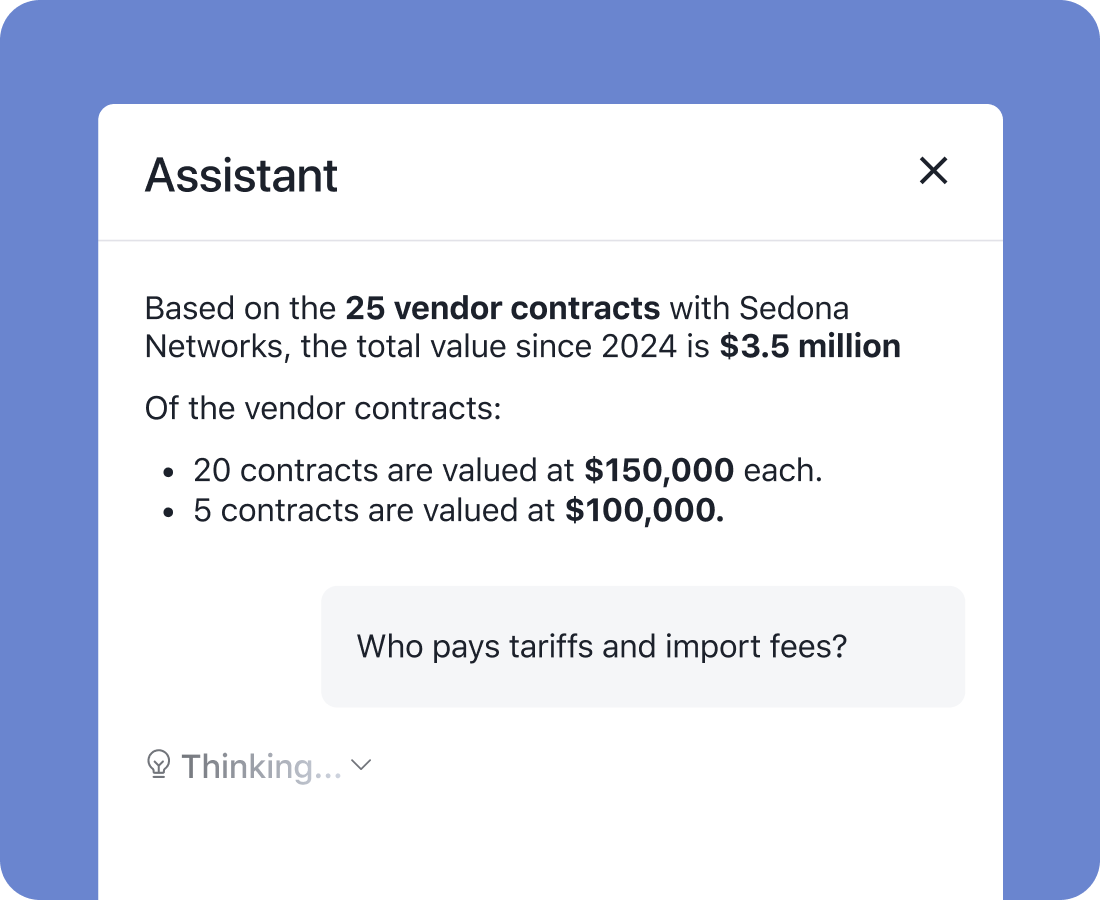The width and height of the screenshot is (1100, 900).
Task: Select the $150,000 contract bullet point
Action: tap(507, 469)
